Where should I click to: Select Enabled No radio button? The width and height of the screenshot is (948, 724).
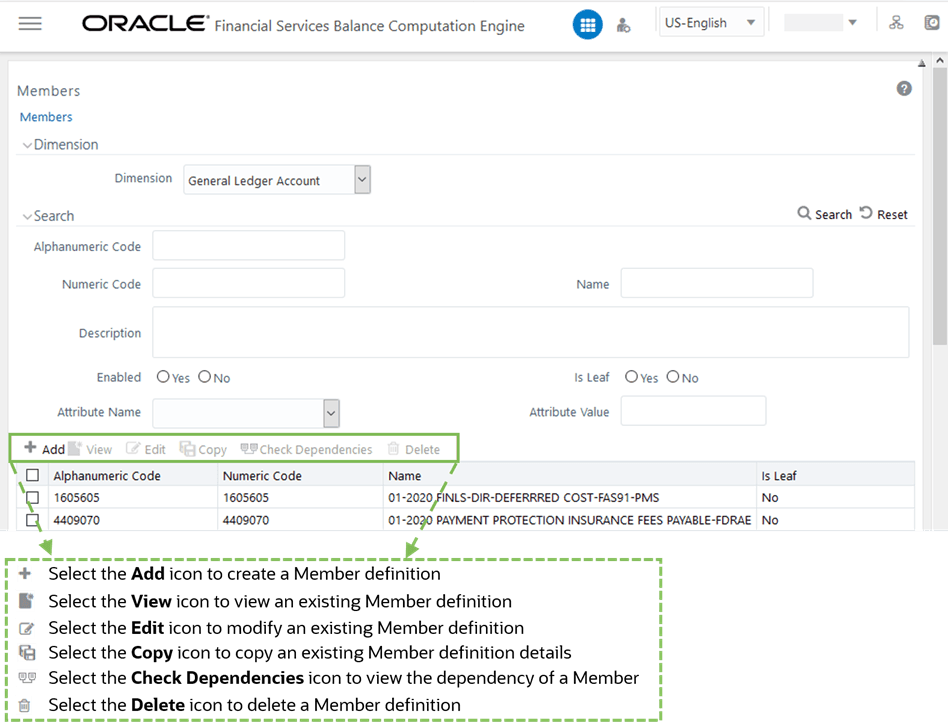point(204,377)
